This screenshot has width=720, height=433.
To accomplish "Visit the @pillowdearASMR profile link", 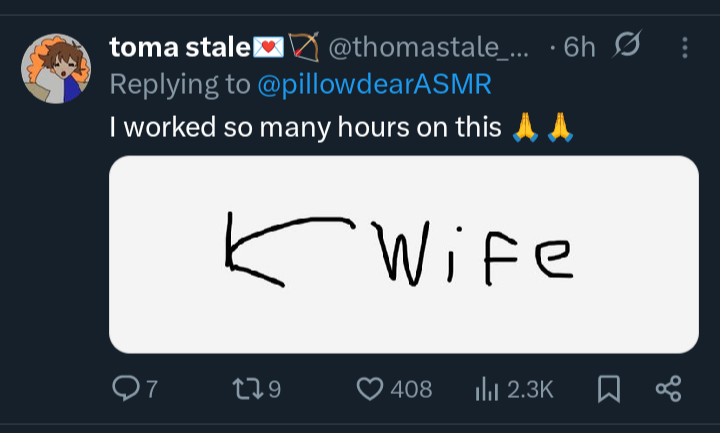I will pos(375,84).
